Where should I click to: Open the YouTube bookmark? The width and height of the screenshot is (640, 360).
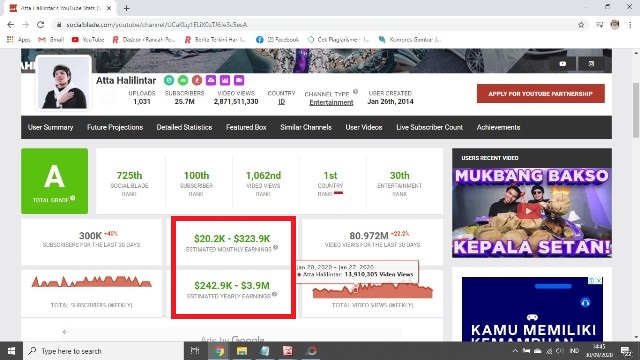[x=88, y=40]
